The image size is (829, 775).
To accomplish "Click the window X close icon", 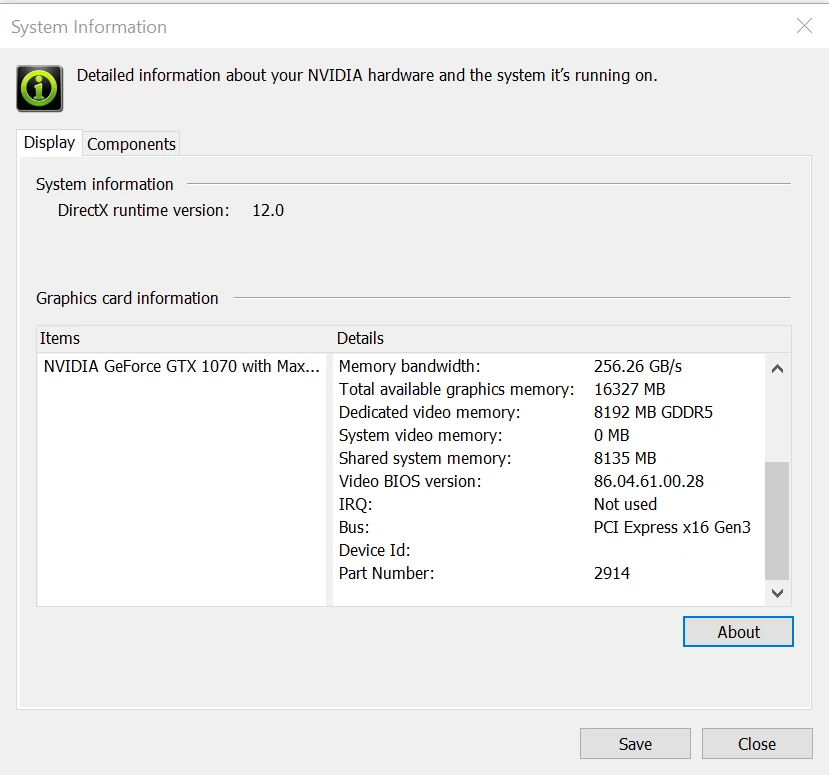I will tap(804, 25).
